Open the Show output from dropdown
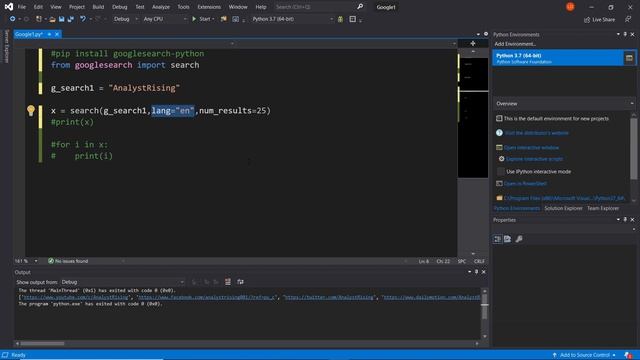Viewport: 640px width, 360px height. [122, 282]
